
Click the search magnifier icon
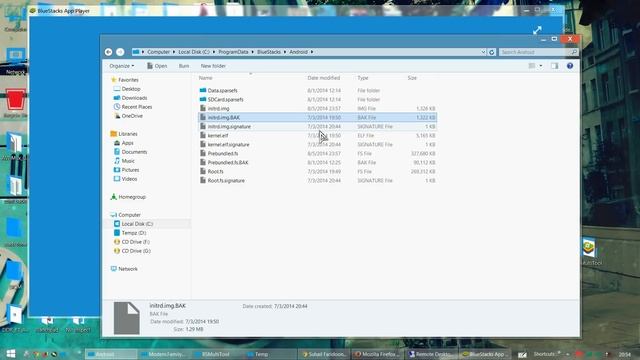pyautogui.click(x=573, y=52)
